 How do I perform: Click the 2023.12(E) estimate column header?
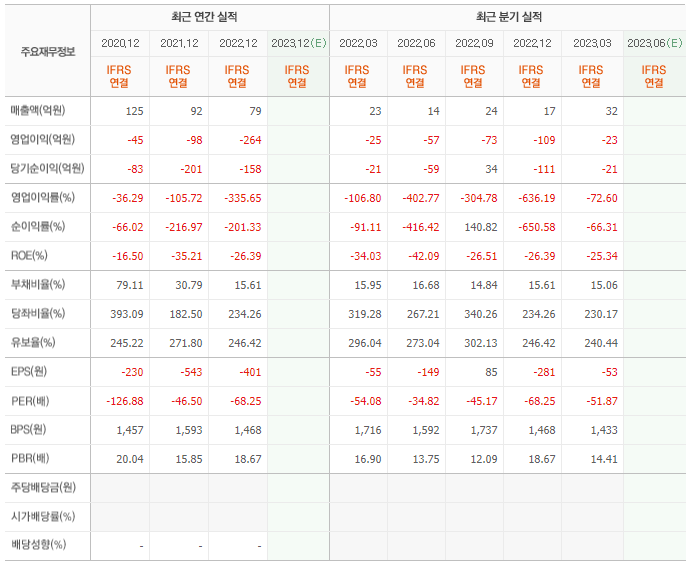299,43
